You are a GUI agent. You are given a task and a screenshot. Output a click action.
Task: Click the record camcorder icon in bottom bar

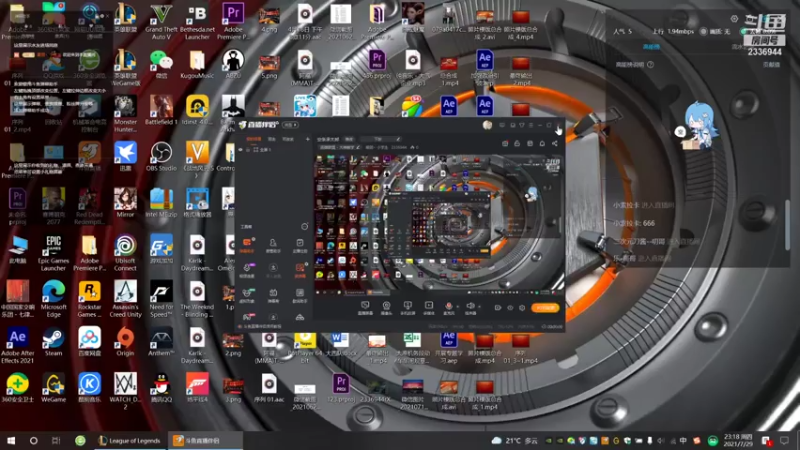pyautogui.click(x=497, y=308)
